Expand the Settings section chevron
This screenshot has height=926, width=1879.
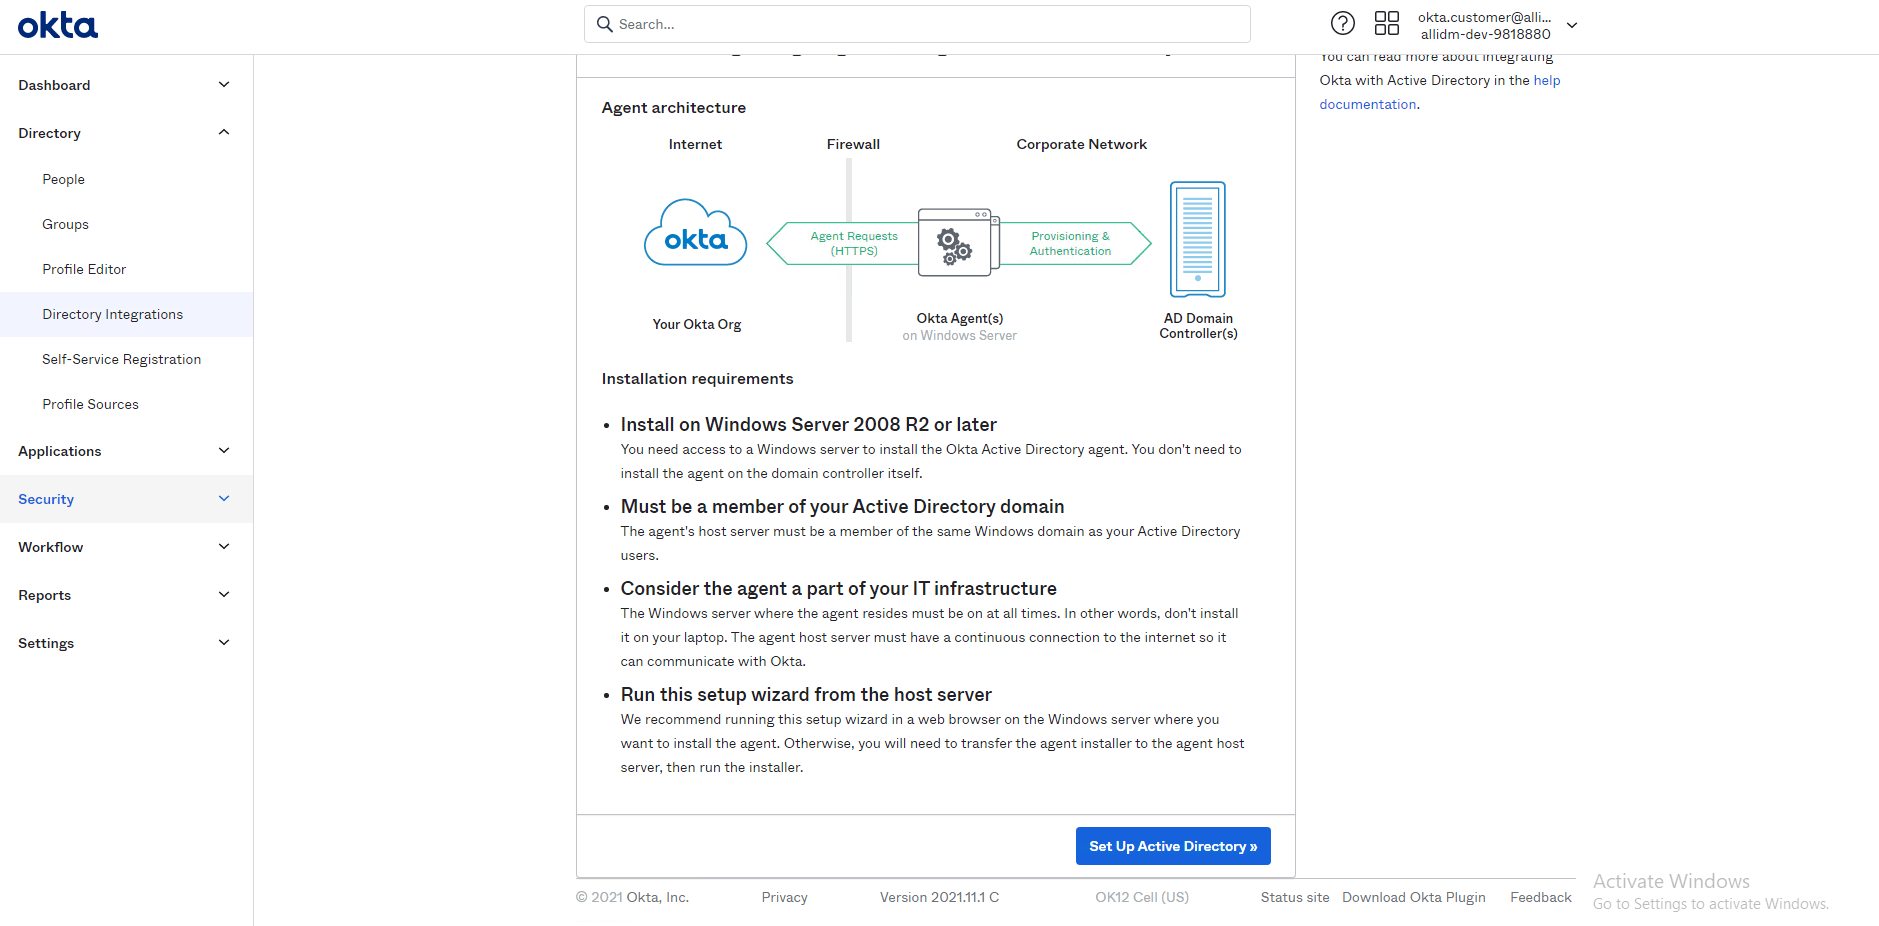(x=224, y=643)
